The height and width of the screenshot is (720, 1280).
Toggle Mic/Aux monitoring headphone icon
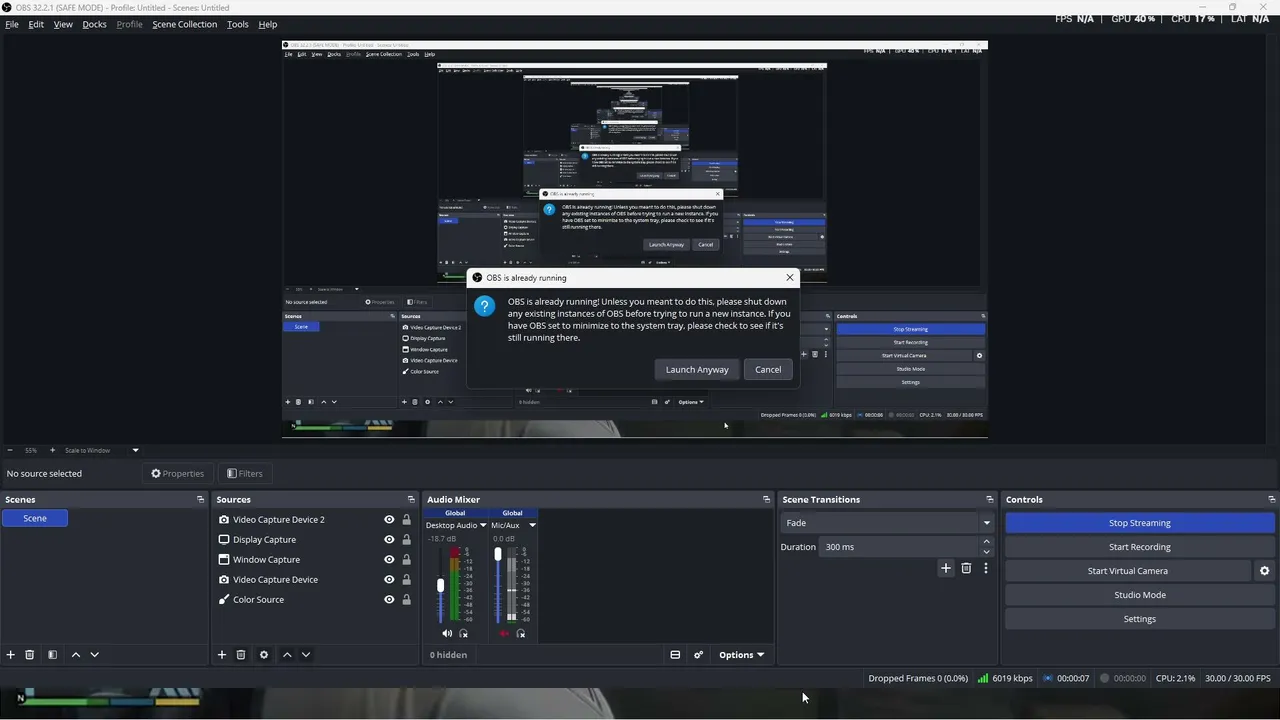click(521, 633)
